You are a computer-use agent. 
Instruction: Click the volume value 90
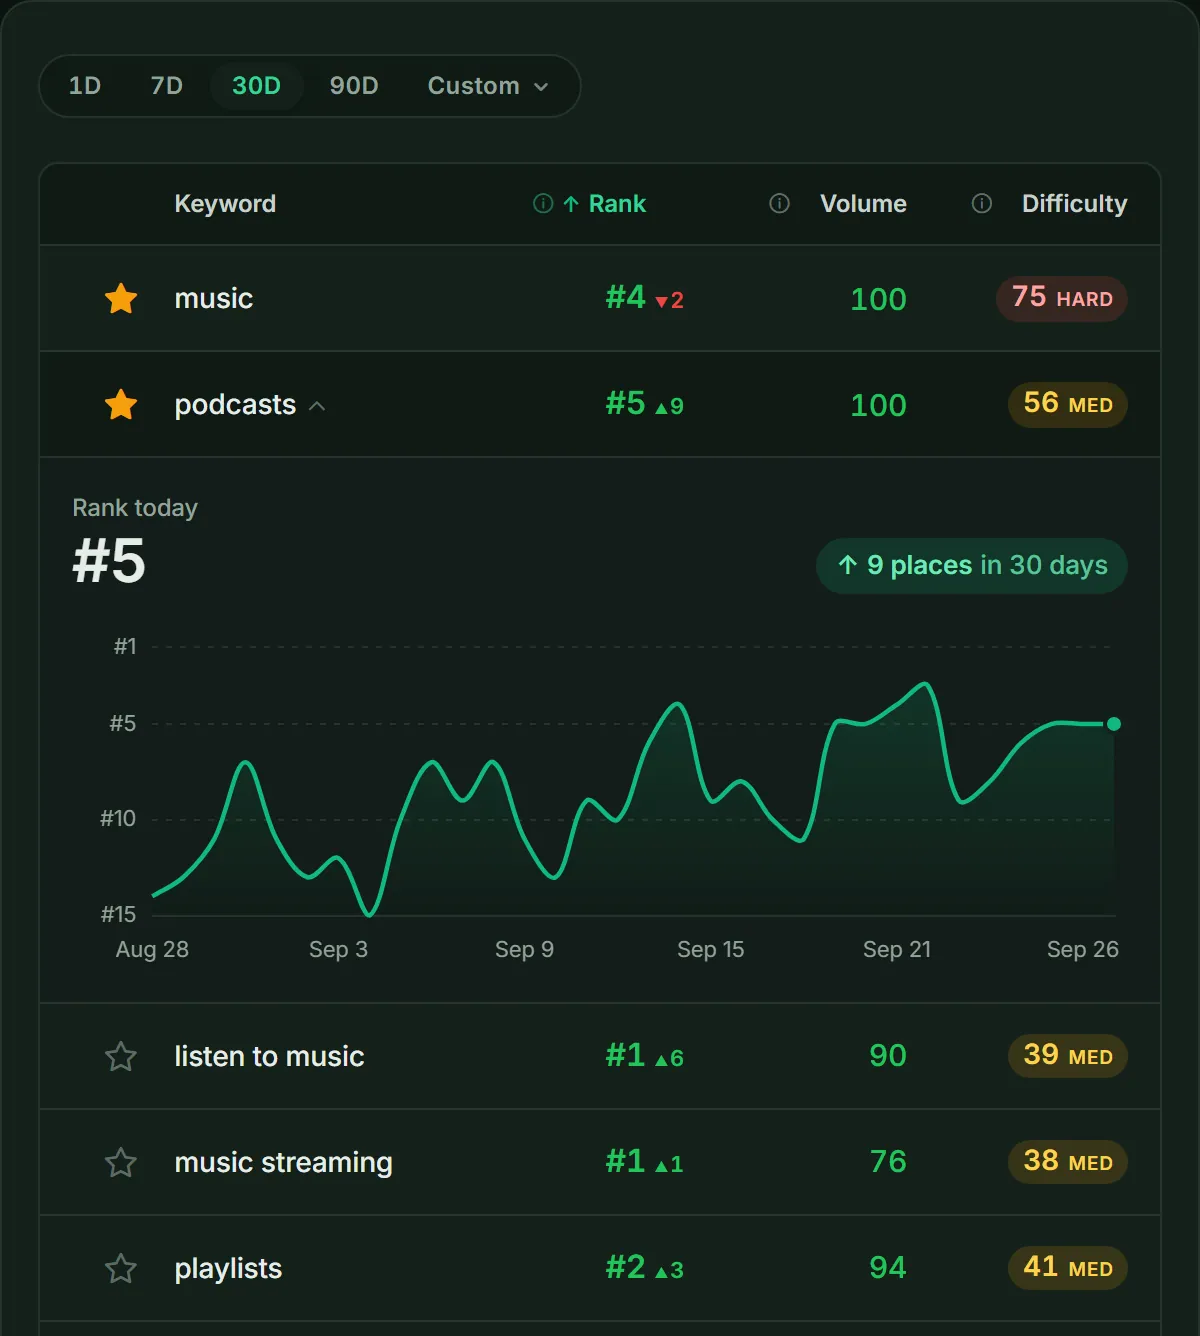[x=888, y=1056]
